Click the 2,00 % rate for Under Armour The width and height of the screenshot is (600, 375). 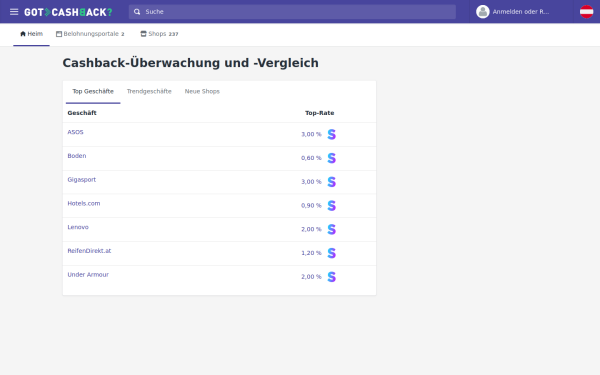click(311, 277)
